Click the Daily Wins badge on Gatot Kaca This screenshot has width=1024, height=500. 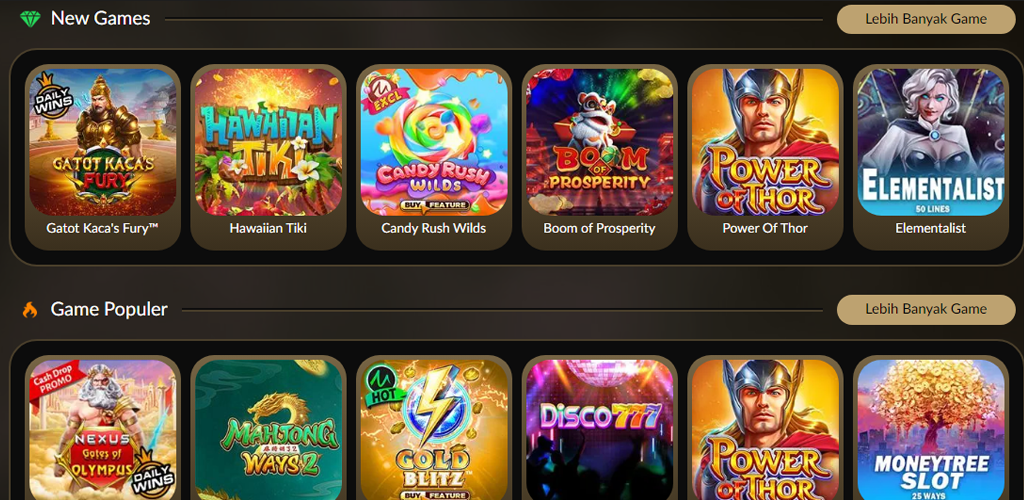pos(54,95)
